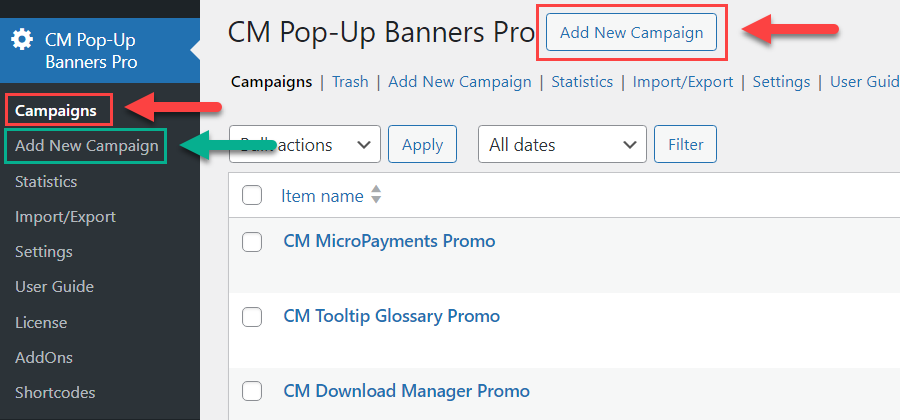Open the Bulk actions dropdown
Screen dimensions: 900x420
305,145
